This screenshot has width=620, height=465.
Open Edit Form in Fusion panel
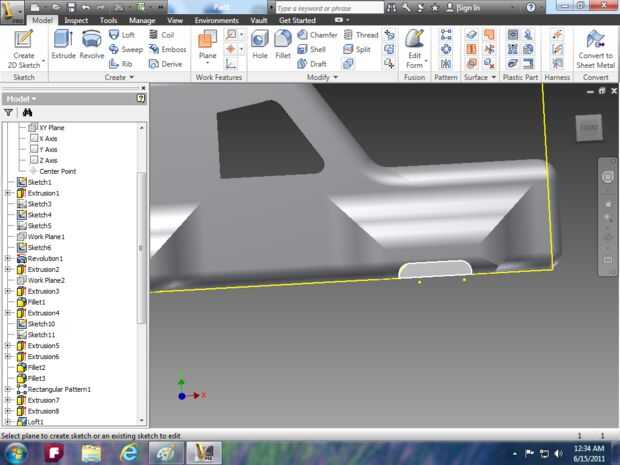click(415, 49)
